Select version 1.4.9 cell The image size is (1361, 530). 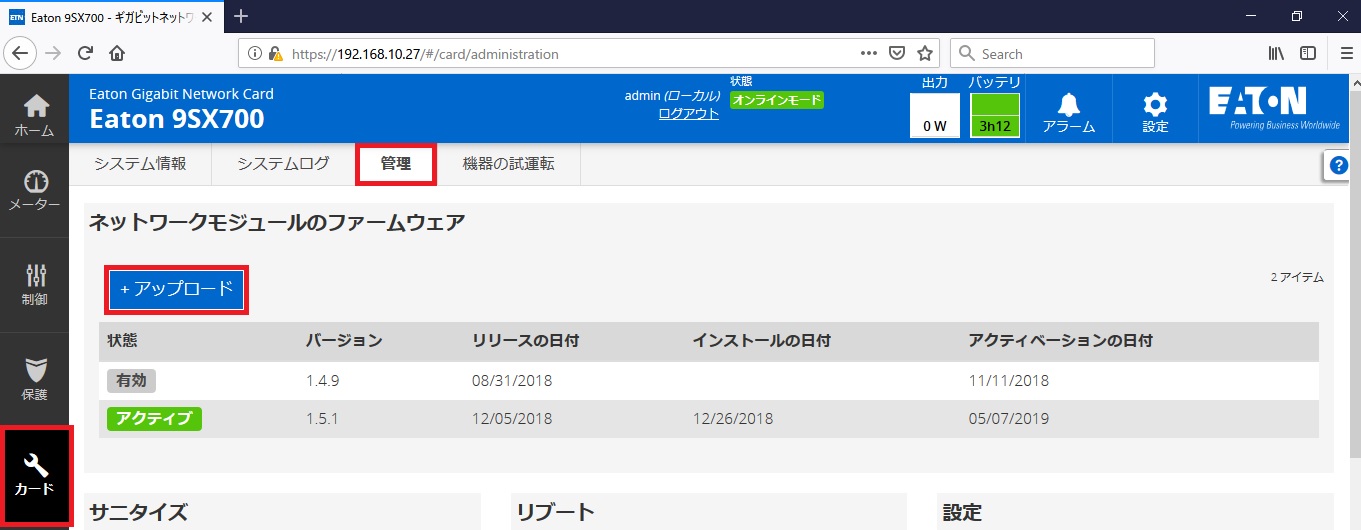pyautogui.click(x=322, y=380)
